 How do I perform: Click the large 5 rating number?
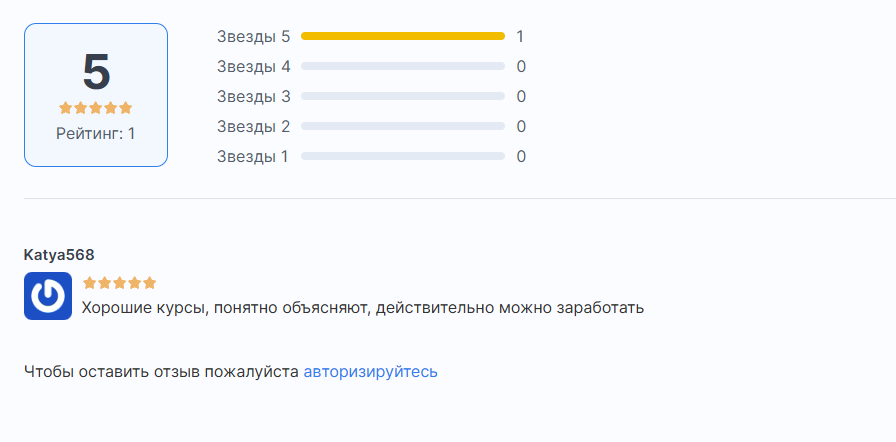click(x=96, y=72)
